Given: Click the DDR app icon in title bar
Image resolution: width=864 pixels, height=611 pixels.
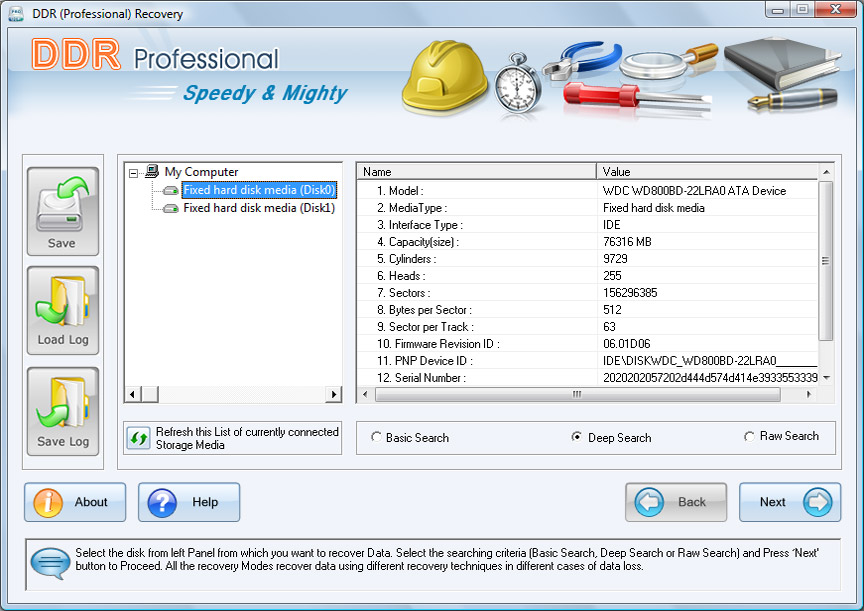Looking at the screenshot, I should point(15,13).
